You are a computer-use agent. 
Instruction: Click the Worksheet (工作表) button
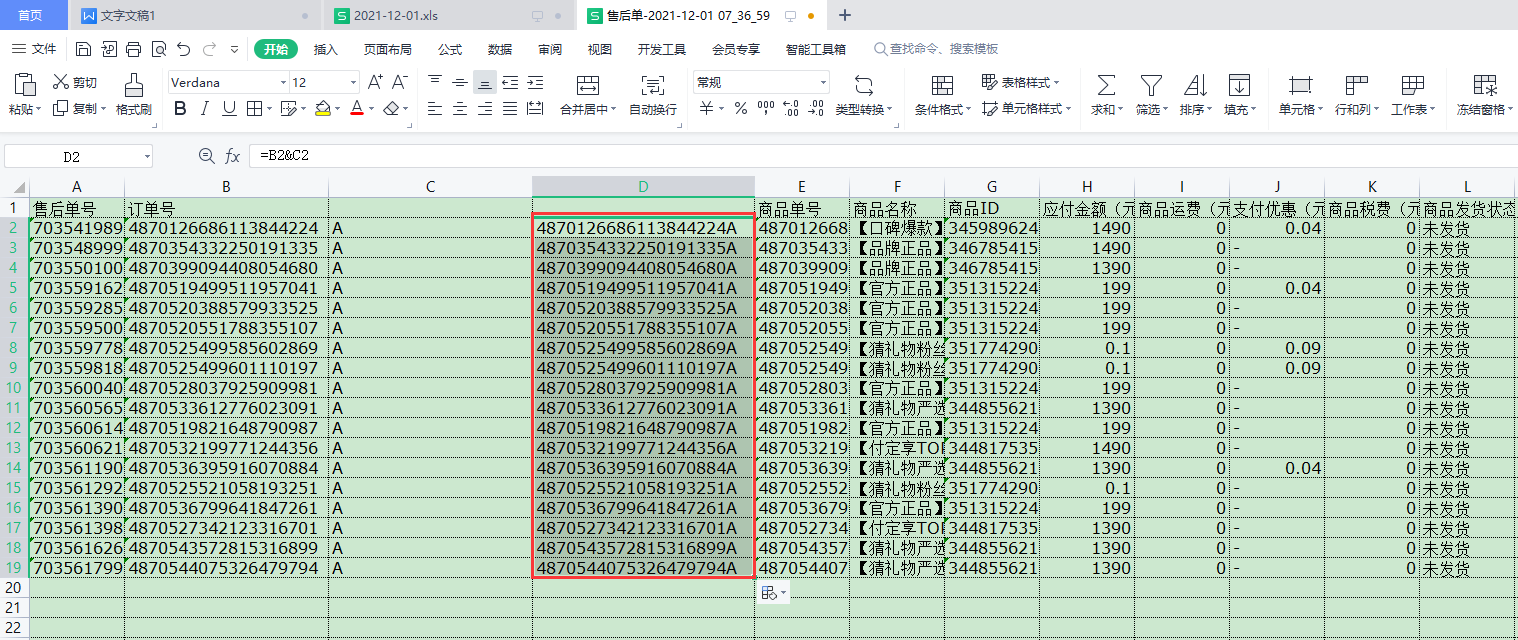pos(1413,95)
